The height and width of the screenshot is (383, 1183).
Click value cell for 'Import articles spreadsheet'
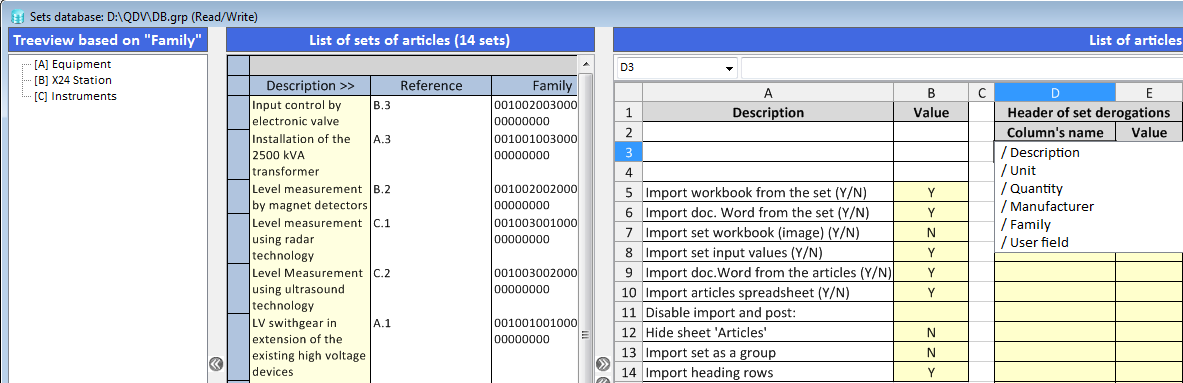[x=931, y=292]
